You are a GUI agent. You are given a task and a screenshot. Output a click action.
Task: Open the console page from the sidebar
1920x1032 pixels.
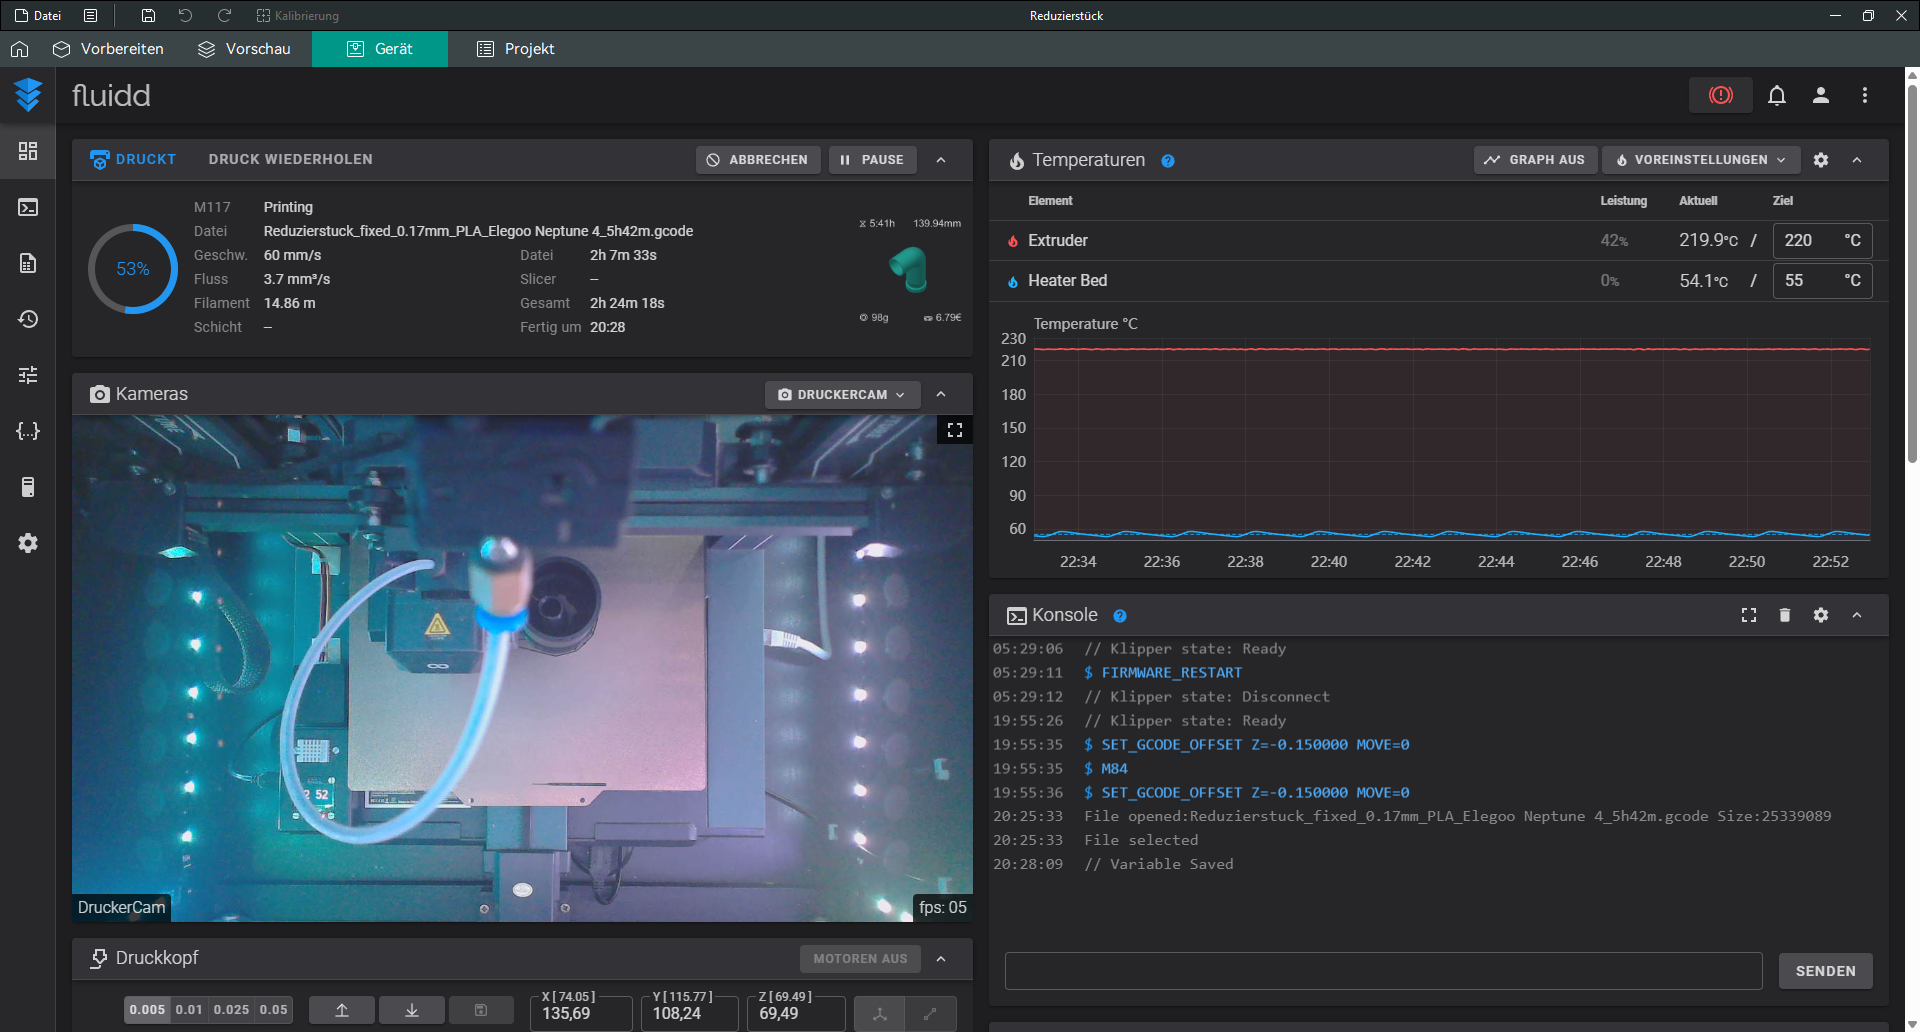tap(28, 207)
